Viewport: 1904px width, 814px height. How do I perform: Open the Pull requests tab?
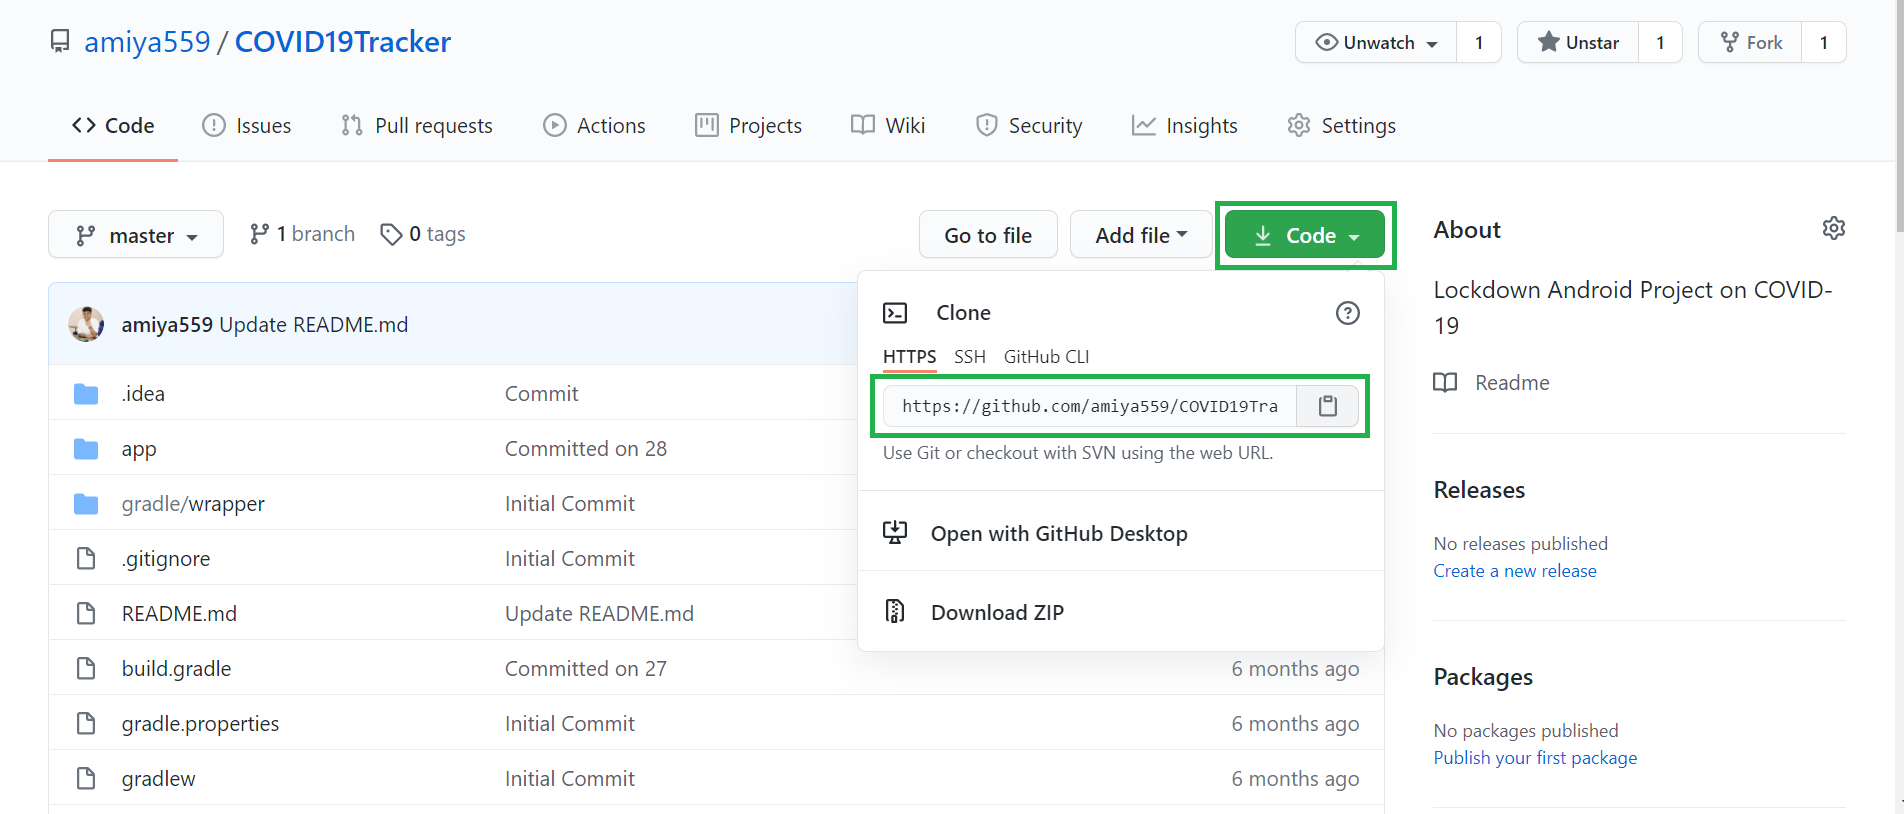tap(417, 126)
